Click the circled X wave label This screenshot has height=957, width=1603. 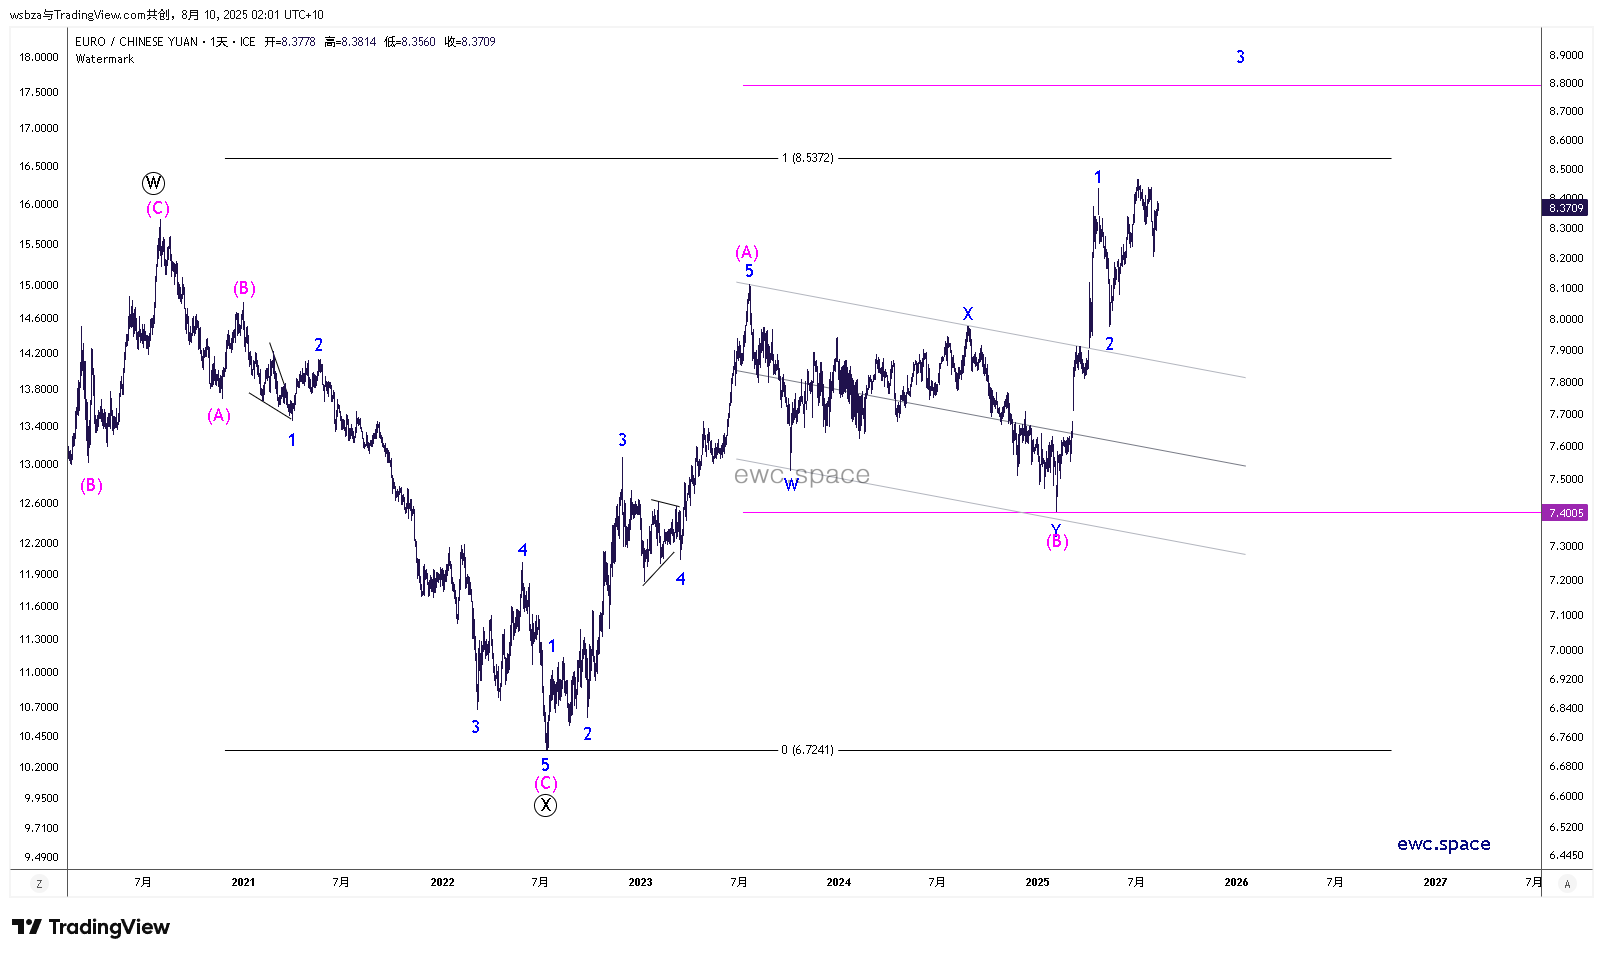(x=545, y=805)
